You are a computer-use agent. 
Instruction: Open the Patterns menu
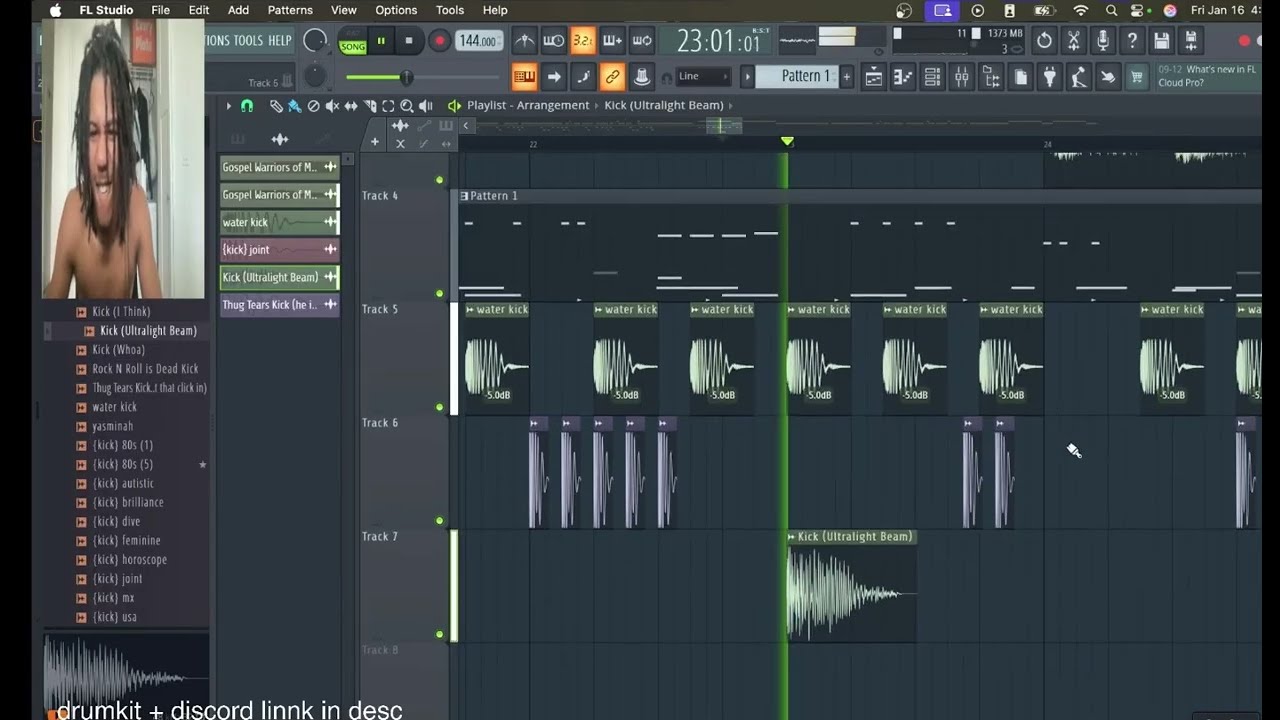(x=290, y=10)
